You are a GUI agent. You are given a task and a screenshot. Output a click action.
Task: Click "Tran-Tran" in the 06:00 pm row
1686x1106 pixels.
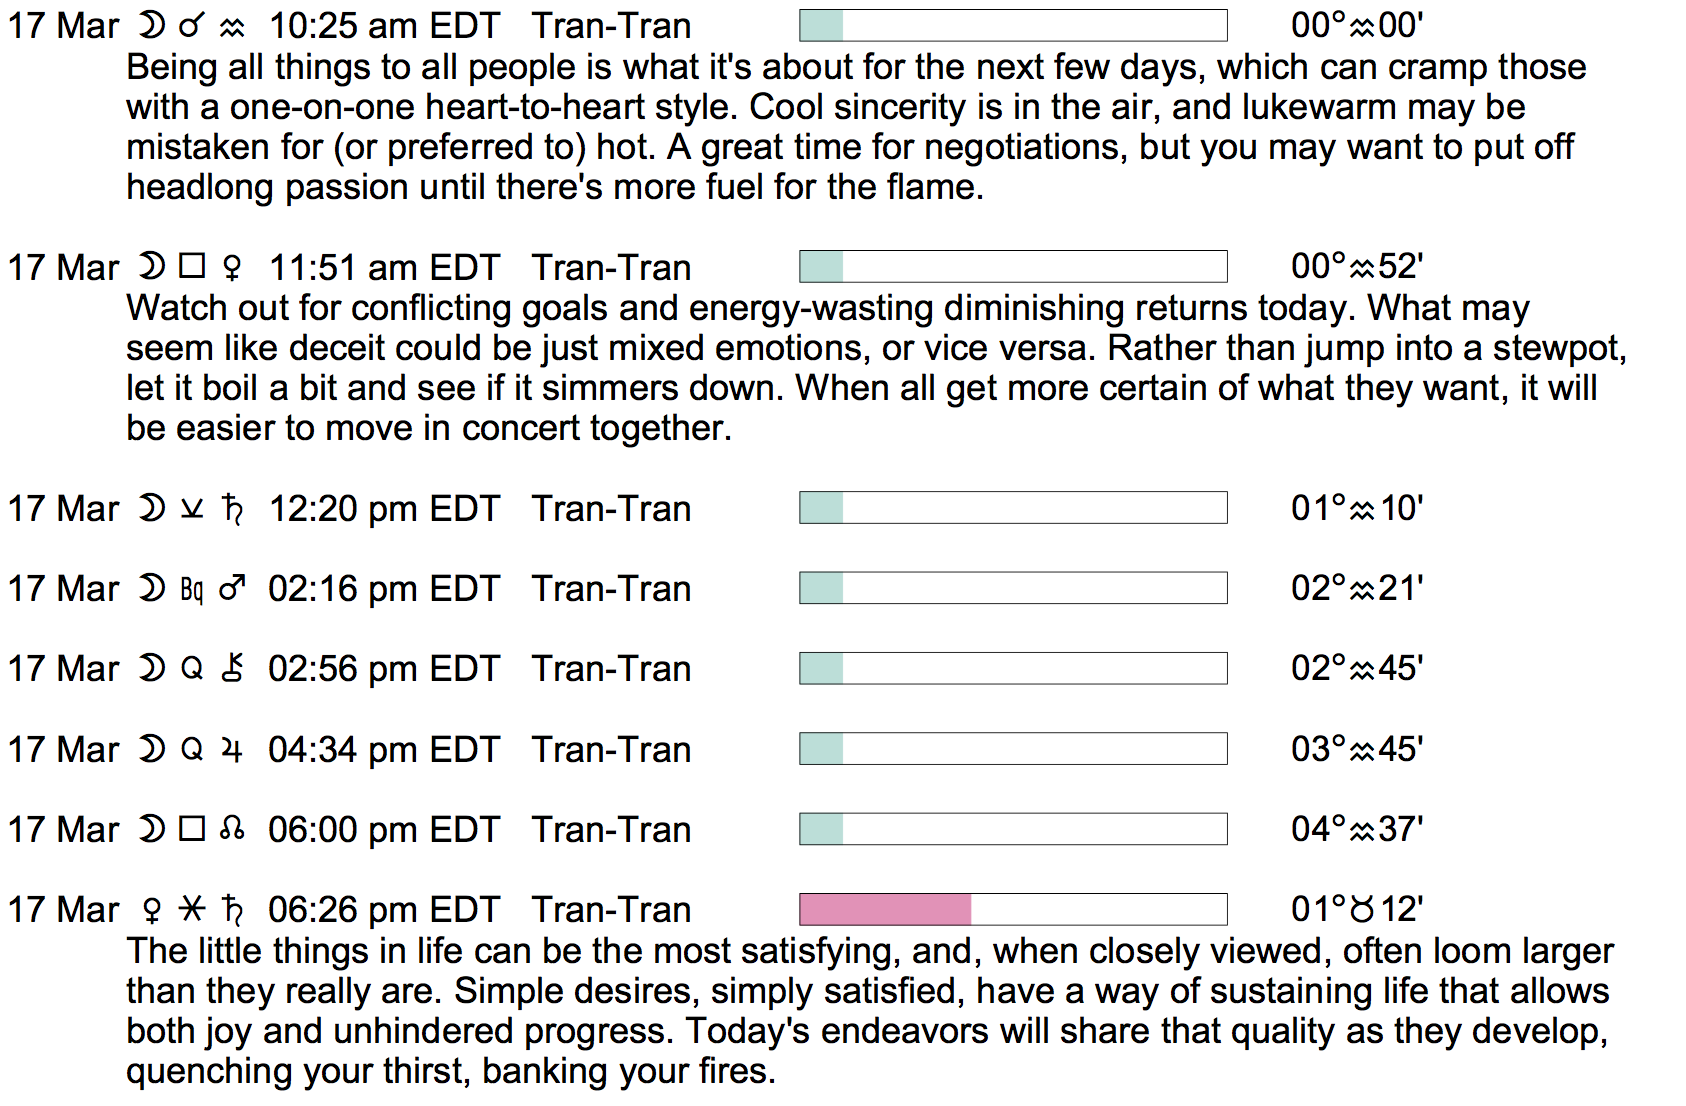click(x=611, y=830)
